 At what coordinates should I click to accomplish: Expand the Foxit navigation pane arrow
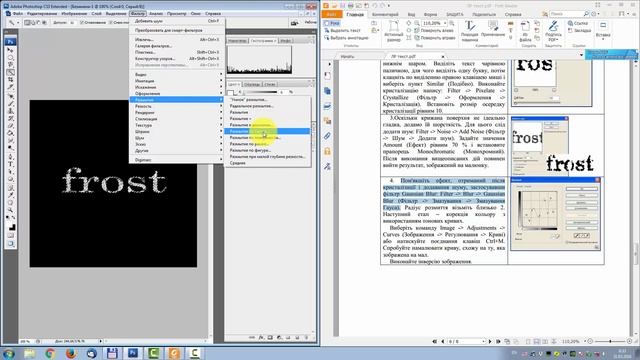(329, 64)
